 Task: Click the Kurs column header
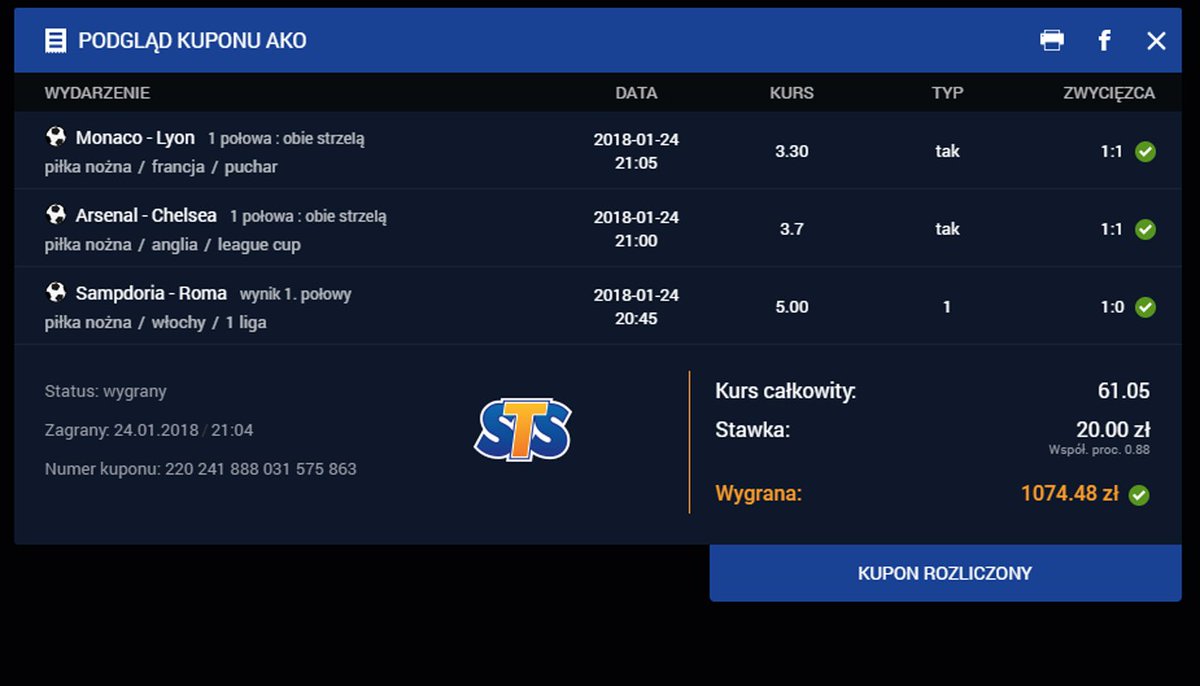point(792,93)
